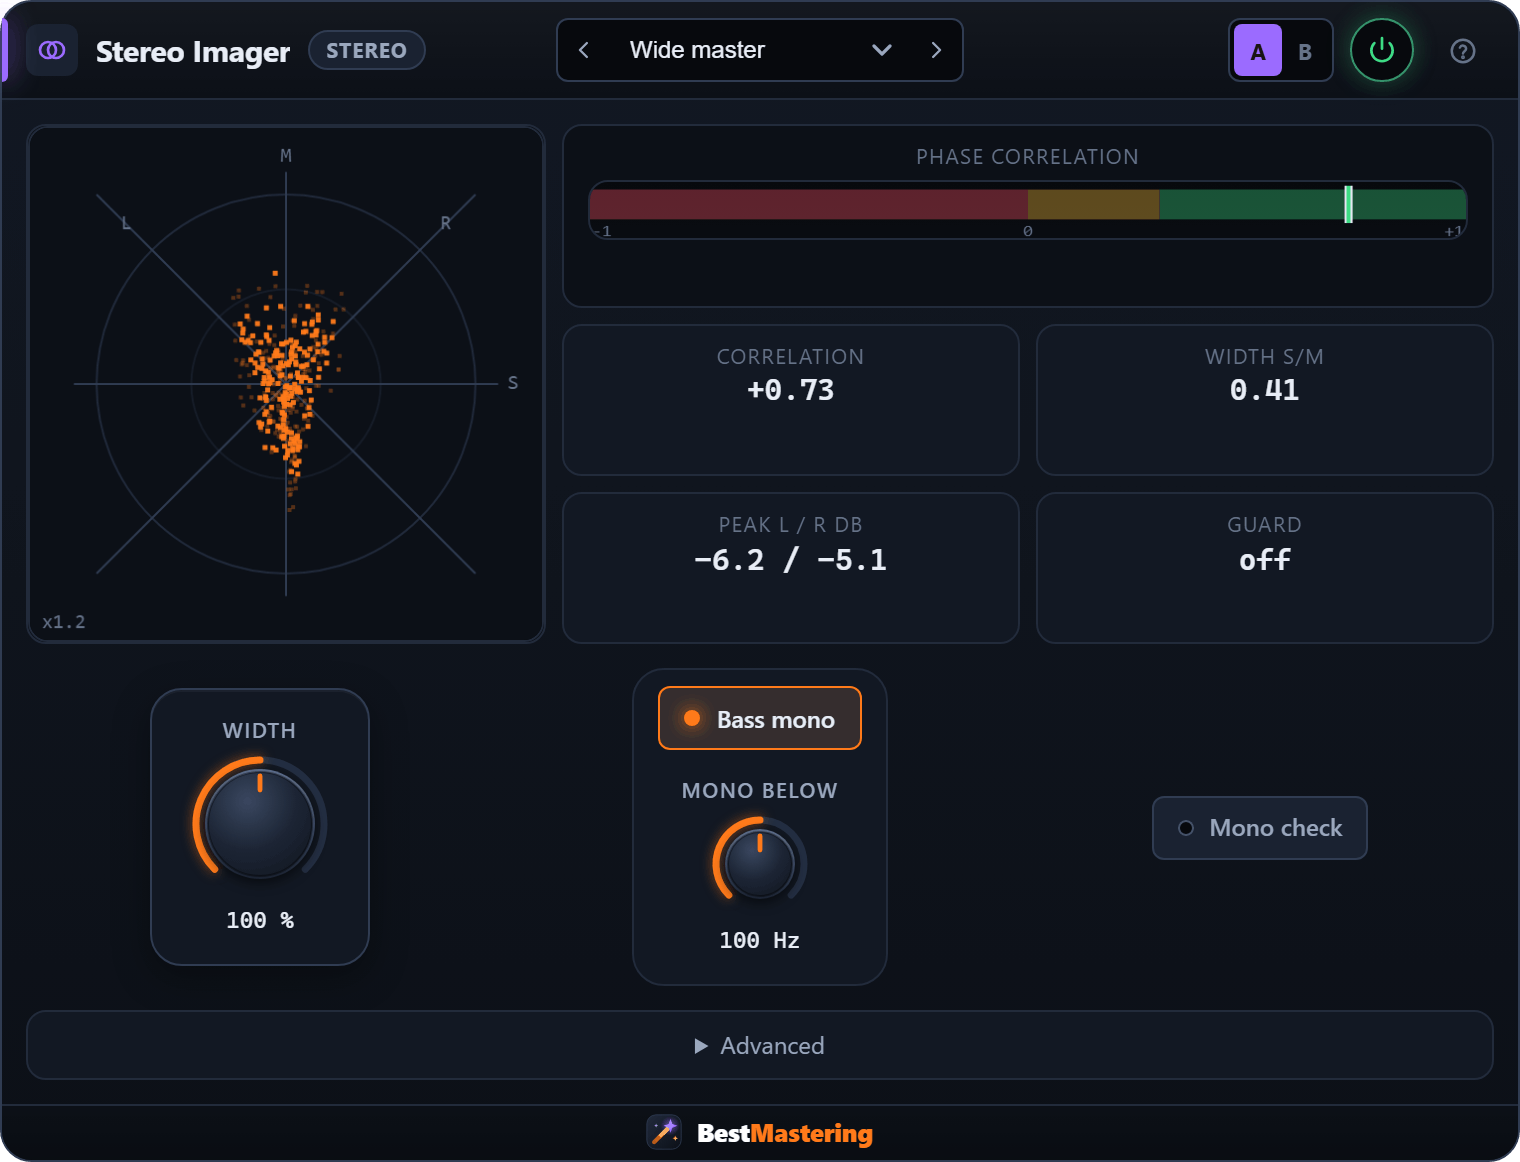
Task: Click the Width knob
Action: 260,823
